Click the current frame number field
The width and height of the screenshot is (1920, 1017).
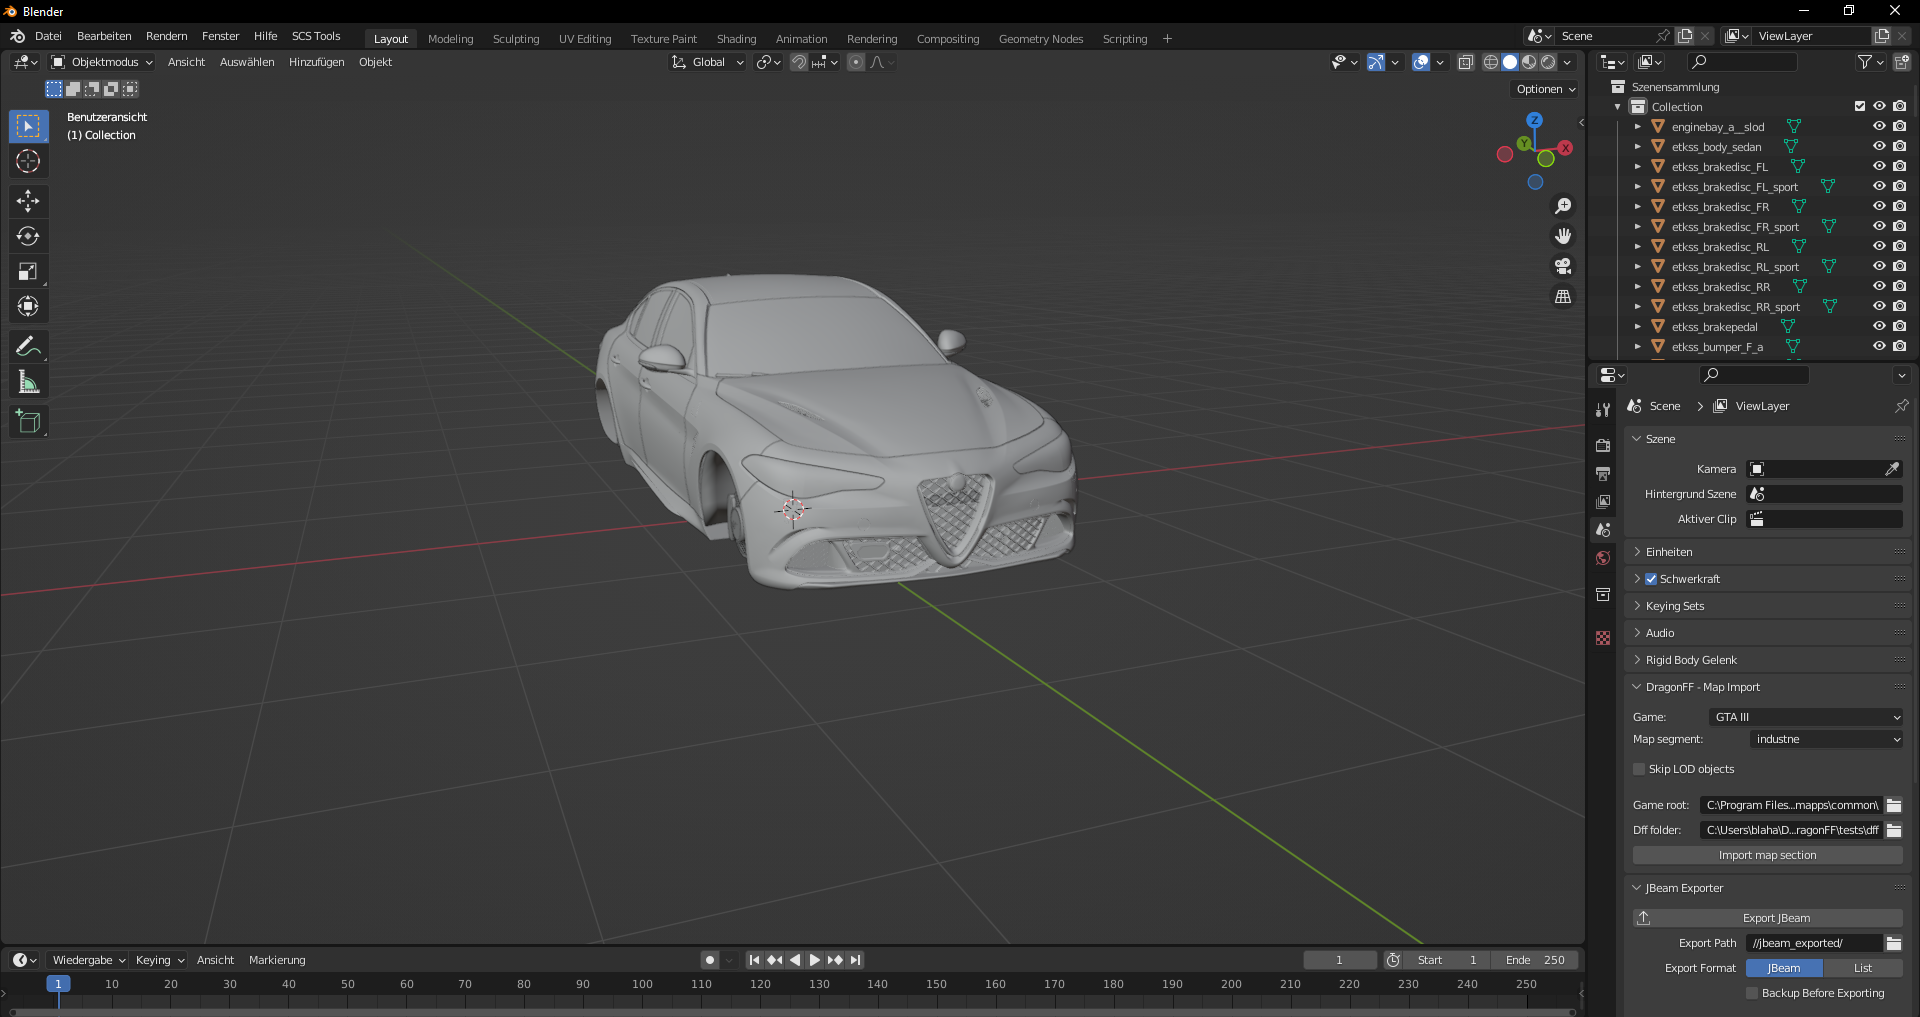[x=1339, y=960]
